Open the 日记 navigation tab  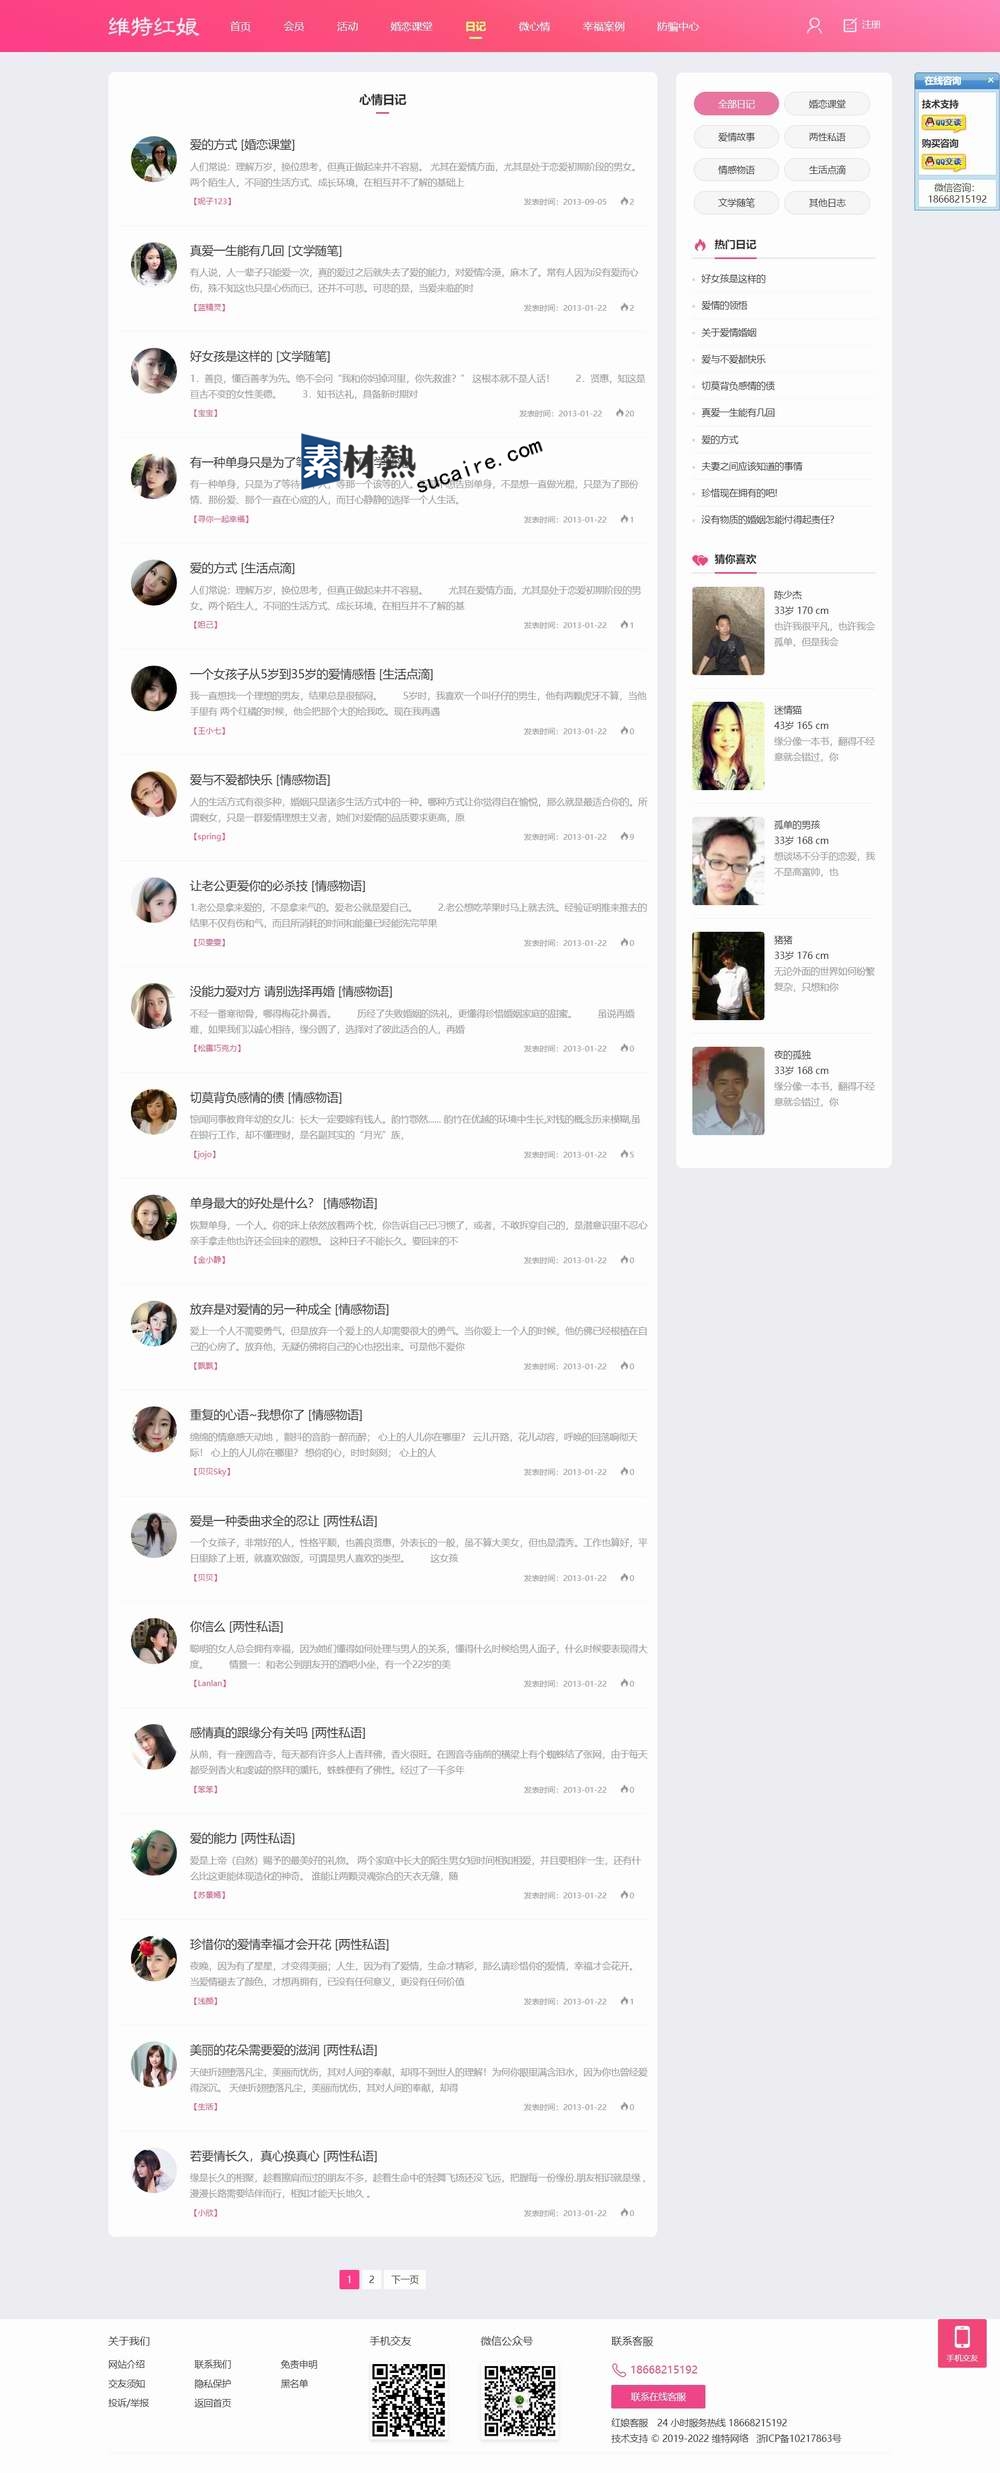coord(475,26)
